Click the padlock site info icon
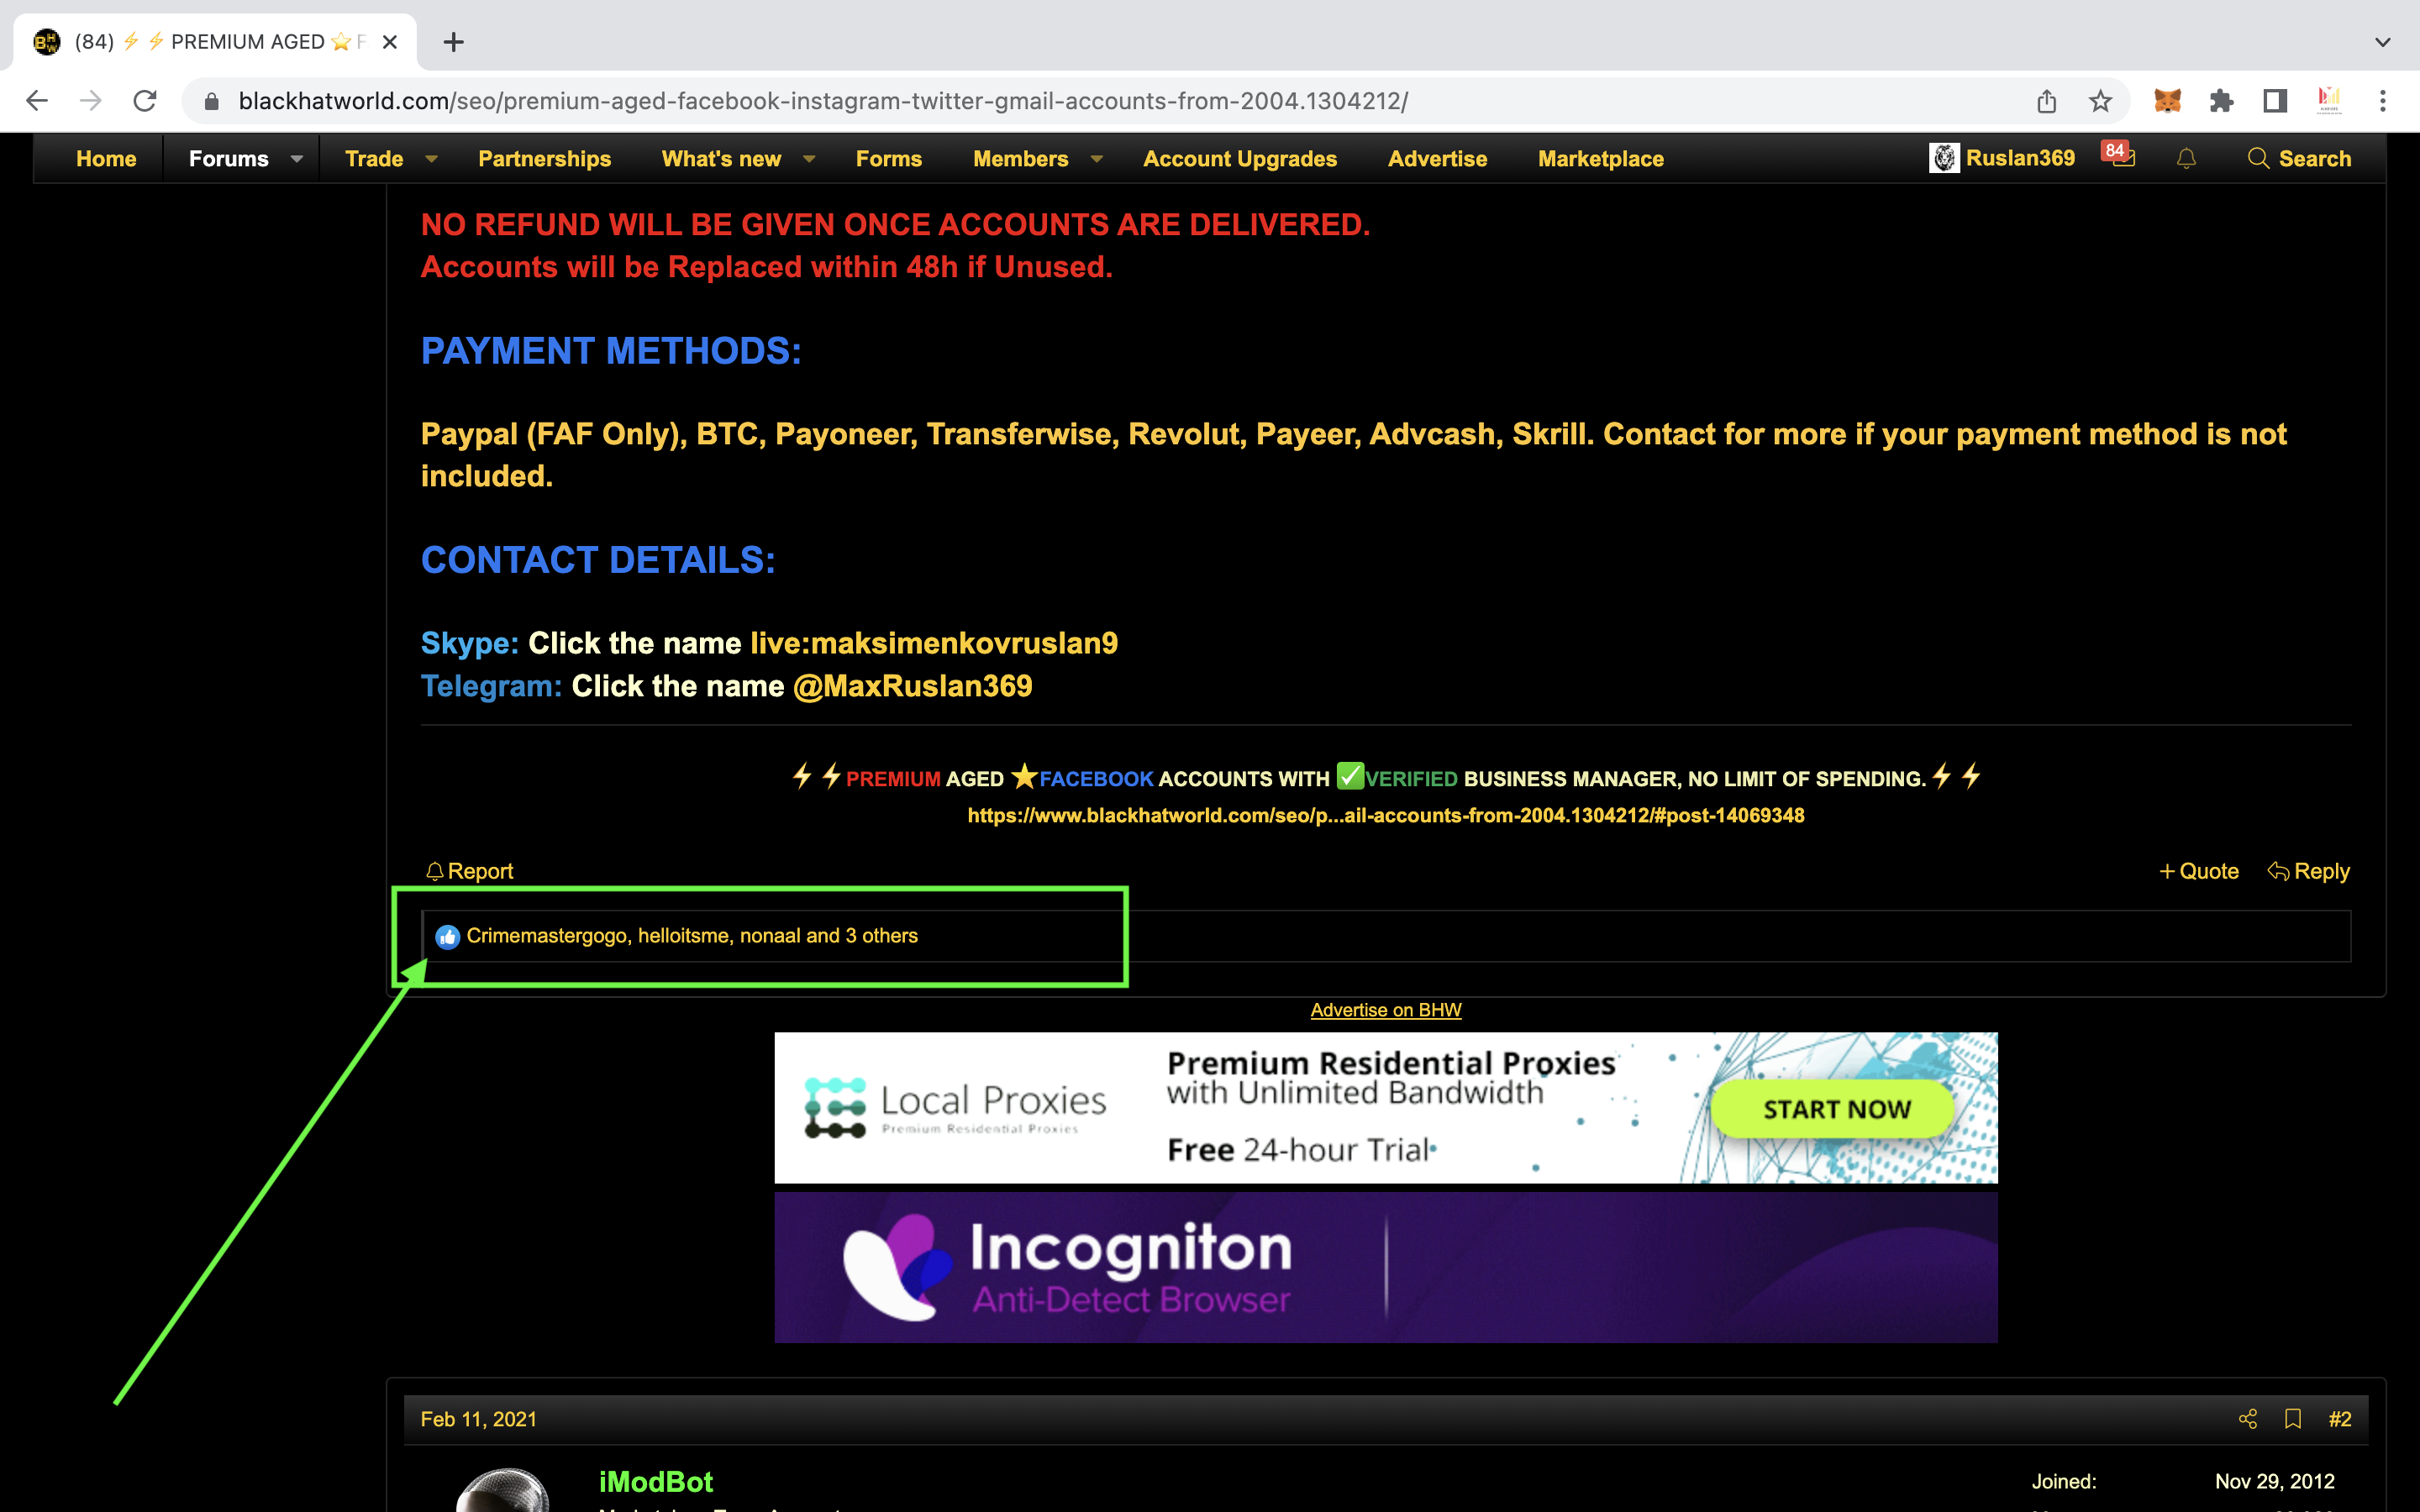Screen dimensions: 2420x1512 click(x=211, y=101)
